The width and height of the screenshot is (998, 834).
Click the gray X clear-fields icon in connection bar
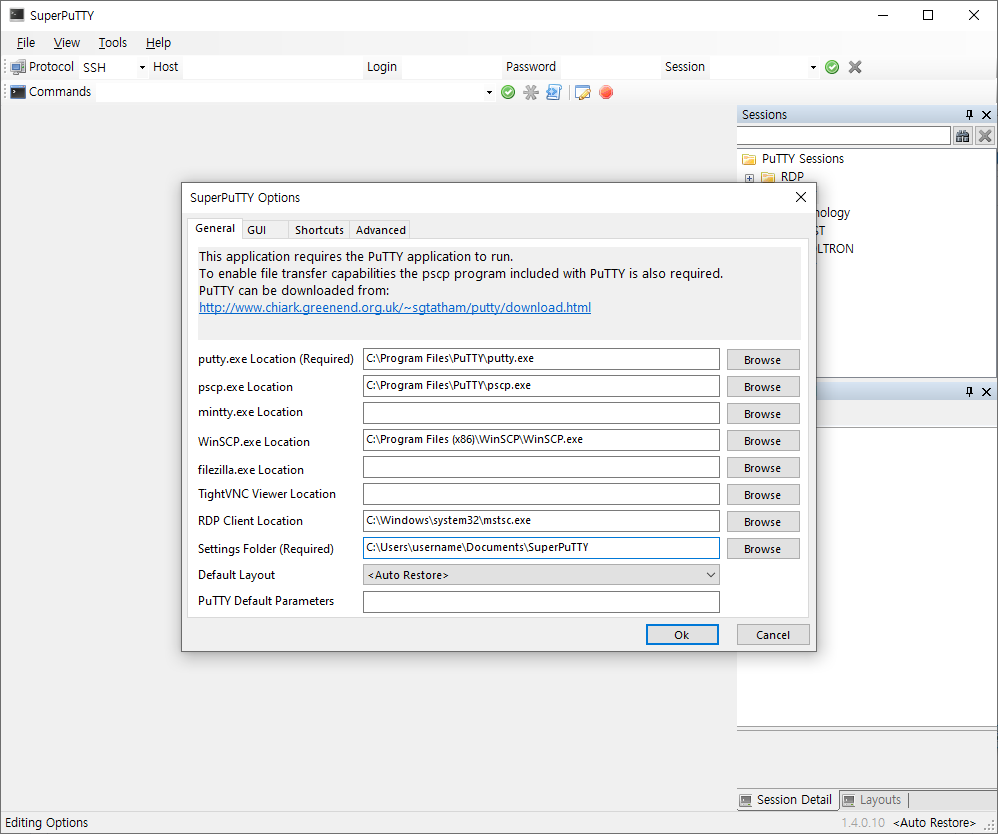pyautogui.click(x=855, y=67)
